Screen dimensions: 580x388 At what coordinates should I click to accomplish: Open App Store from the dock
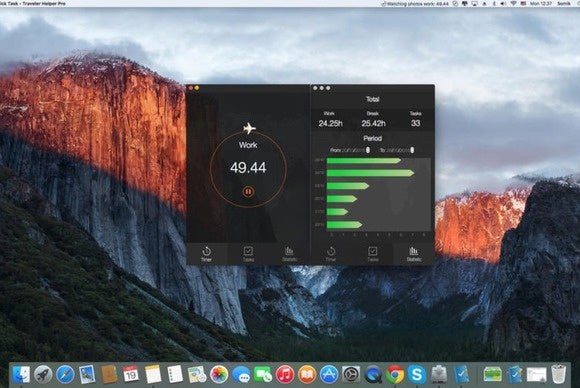point(328,374)
